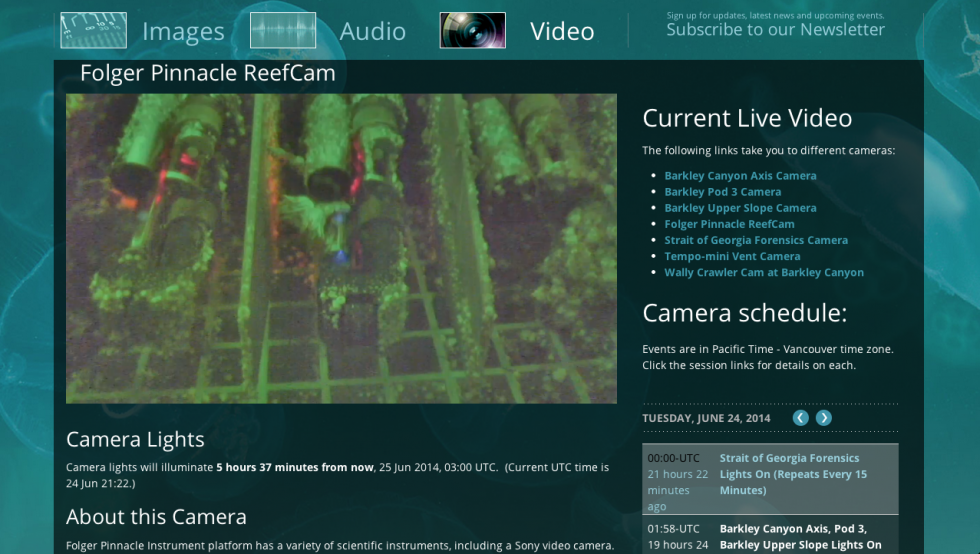The height and width of the screenshot is (554, 980).
Task: Open Barkley Upper Slope Camera link
Action: pyautogui.click(x=740, y=208)
